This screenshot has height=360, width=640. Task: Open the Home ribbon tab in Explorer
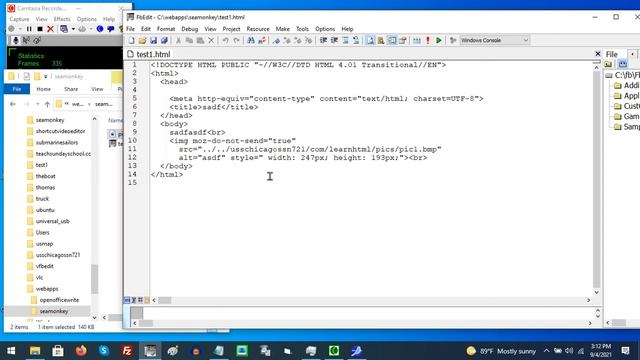(x=44, y=89)
